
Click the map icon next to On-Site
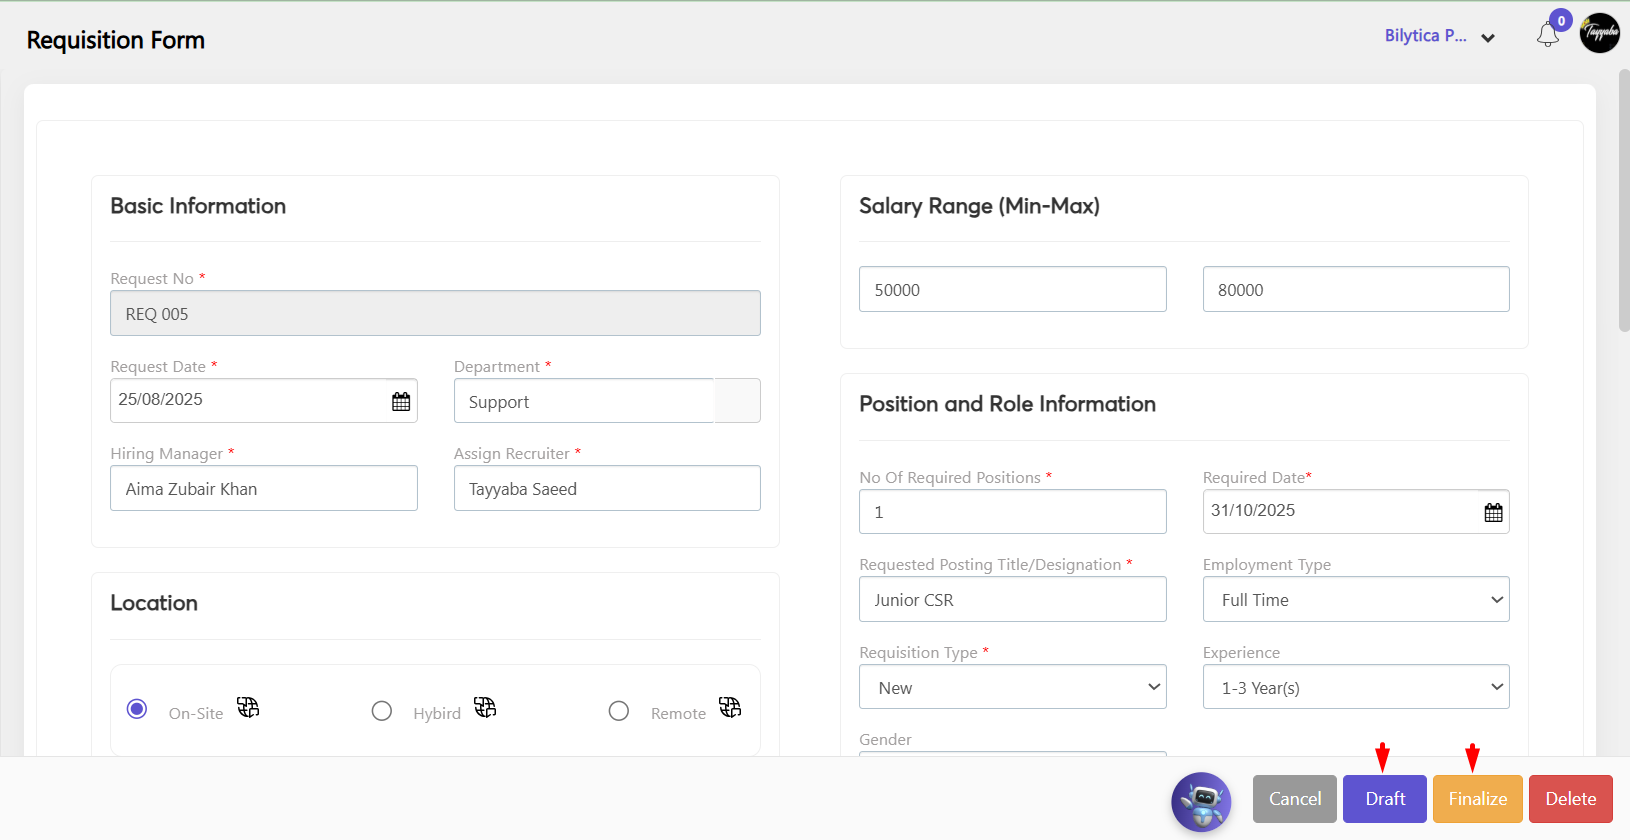point(248,707)
